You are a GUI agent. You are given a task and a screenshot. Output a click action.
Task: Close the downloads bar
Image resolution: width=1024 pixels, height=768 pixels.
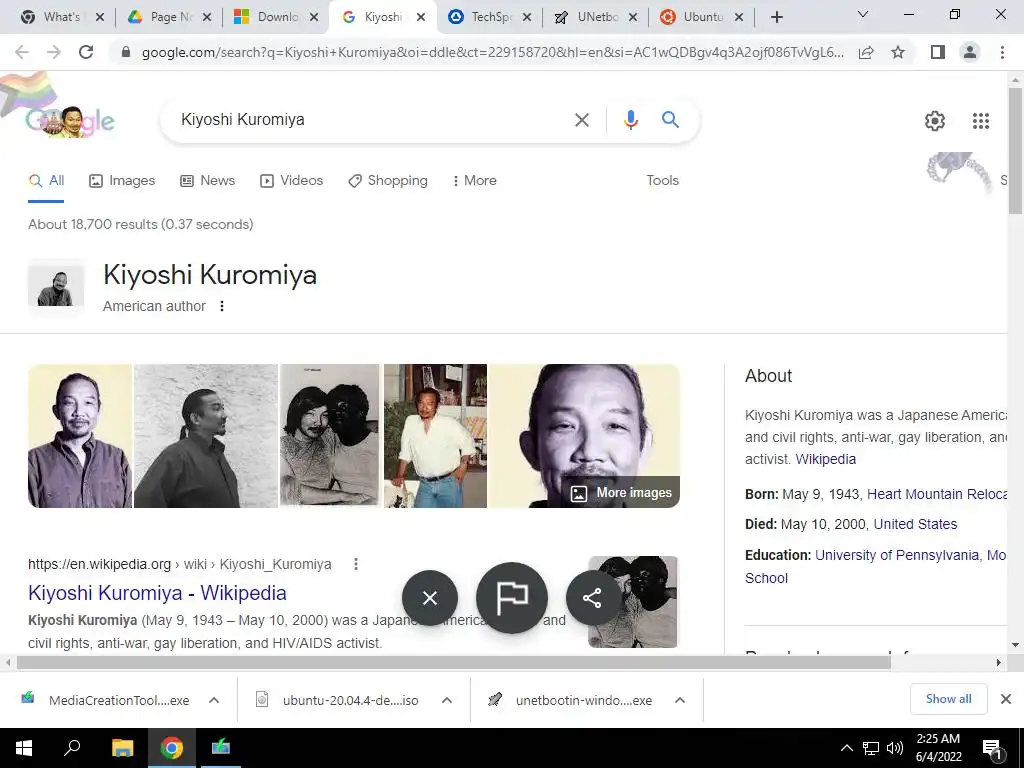(x=1006, y=699)
